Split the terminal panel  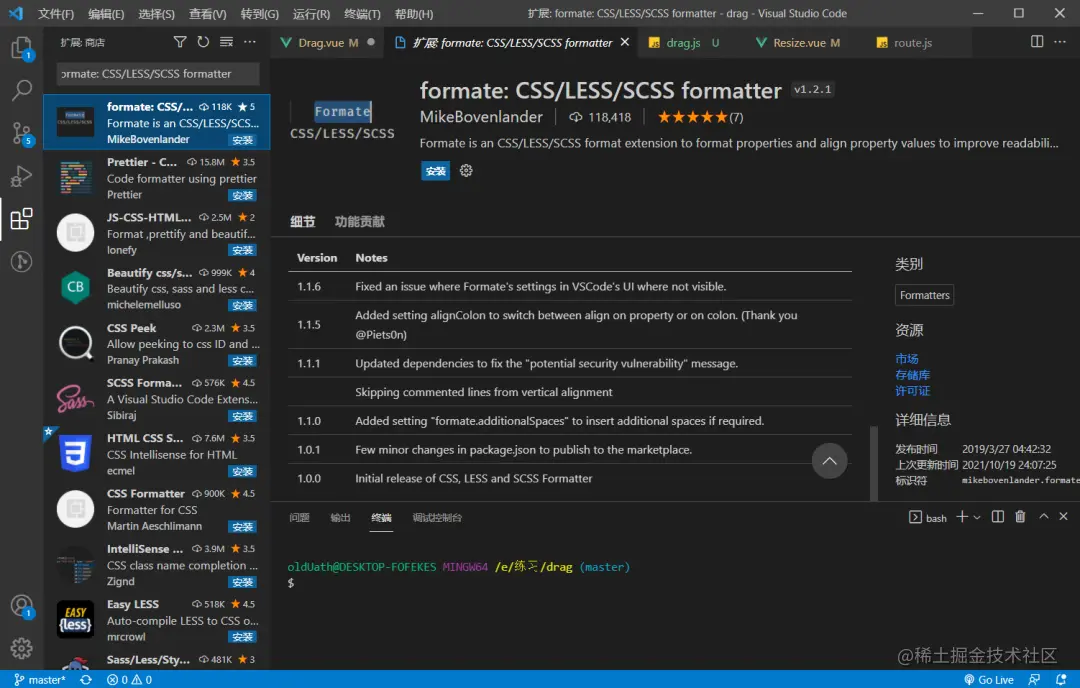tap(997, 517)
